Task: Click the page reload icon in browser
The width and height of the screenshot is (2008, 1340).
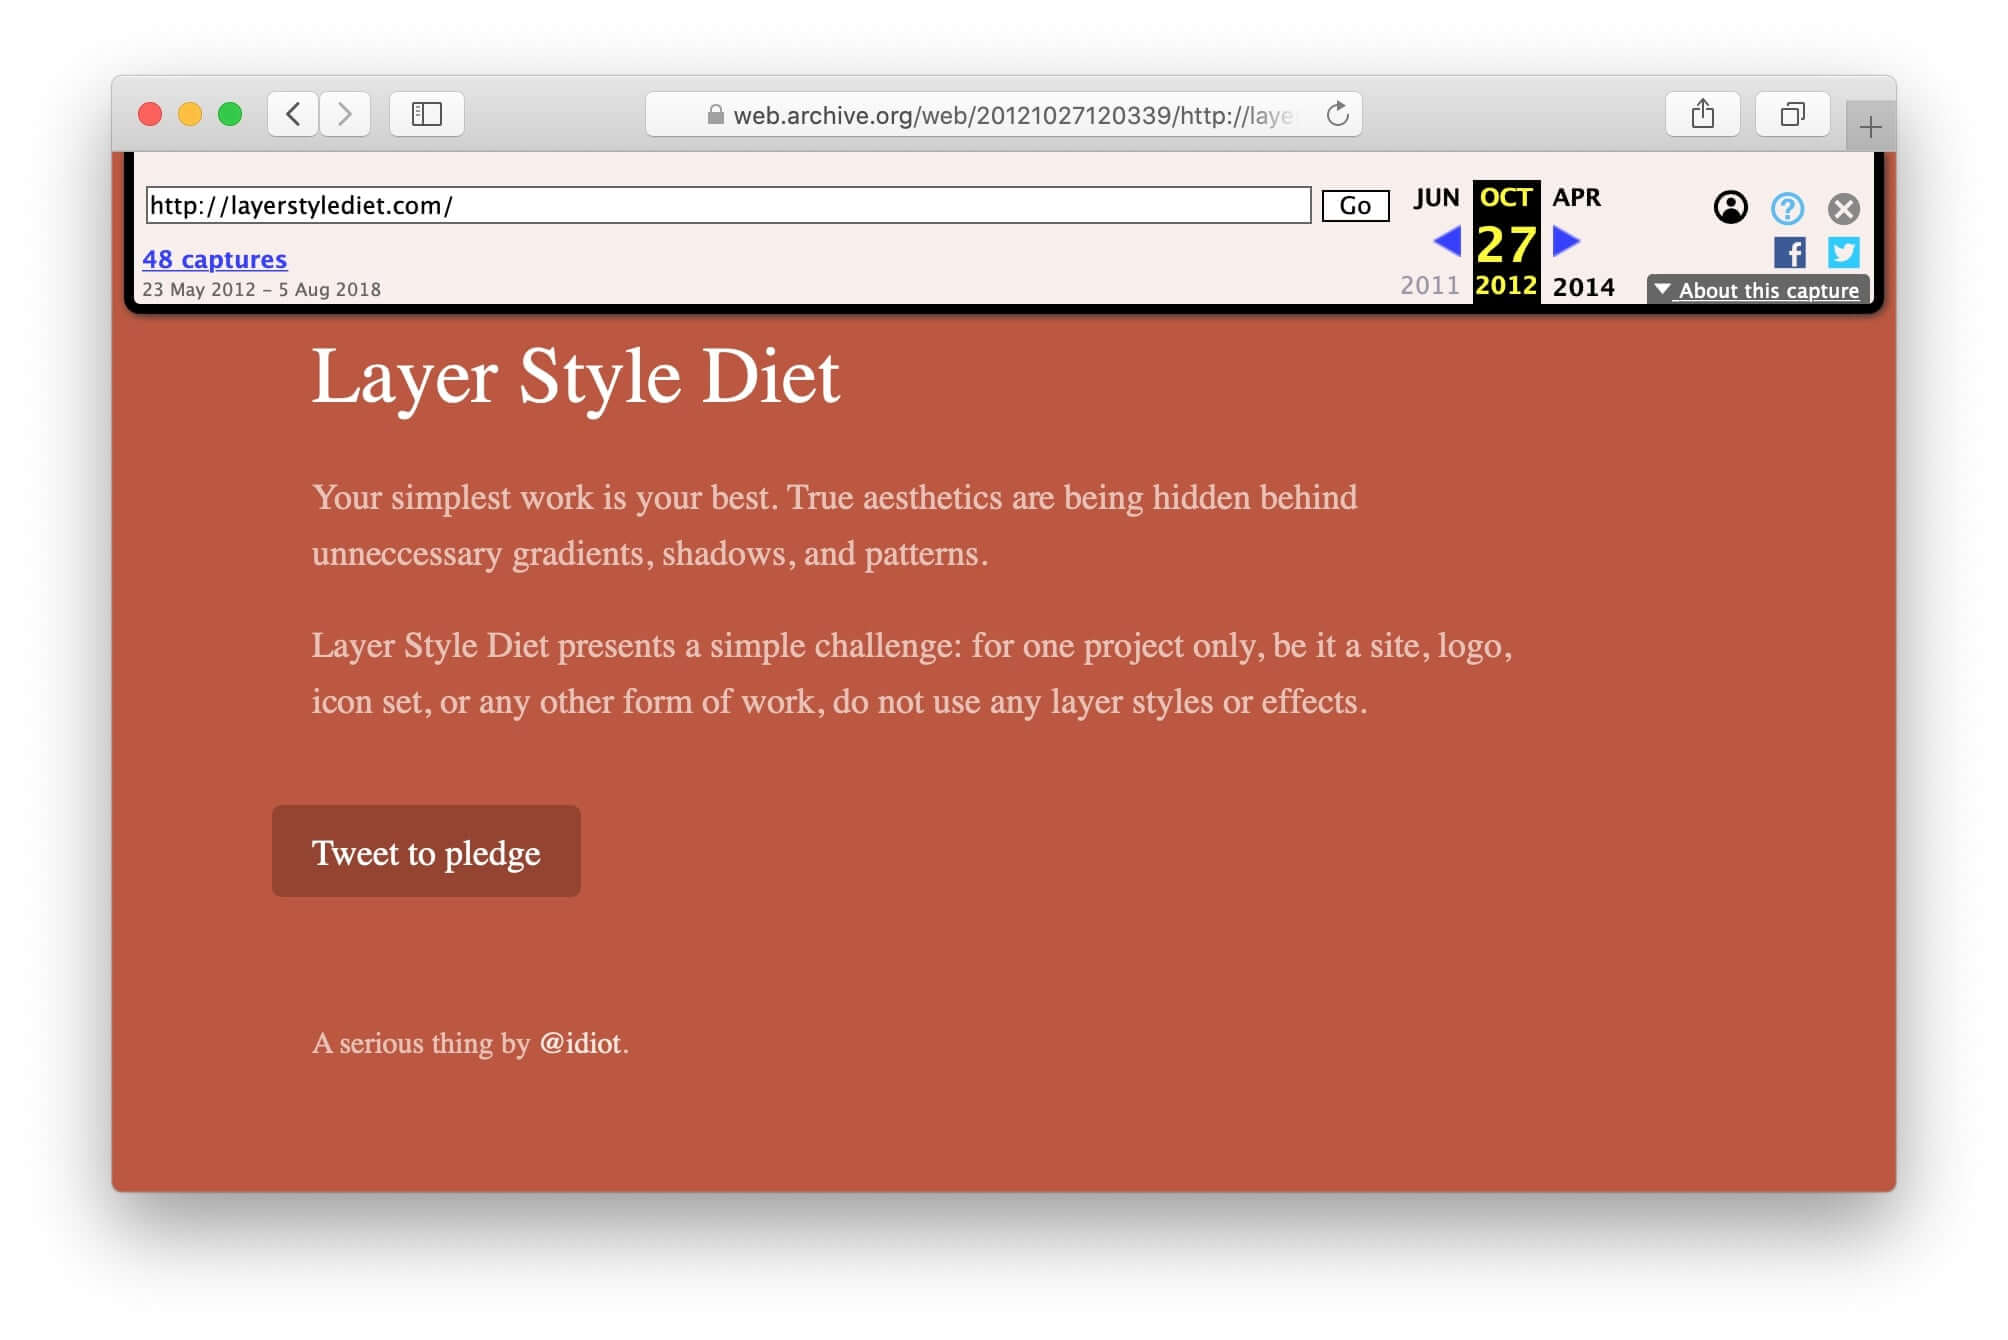Action: pos(1337,114)
